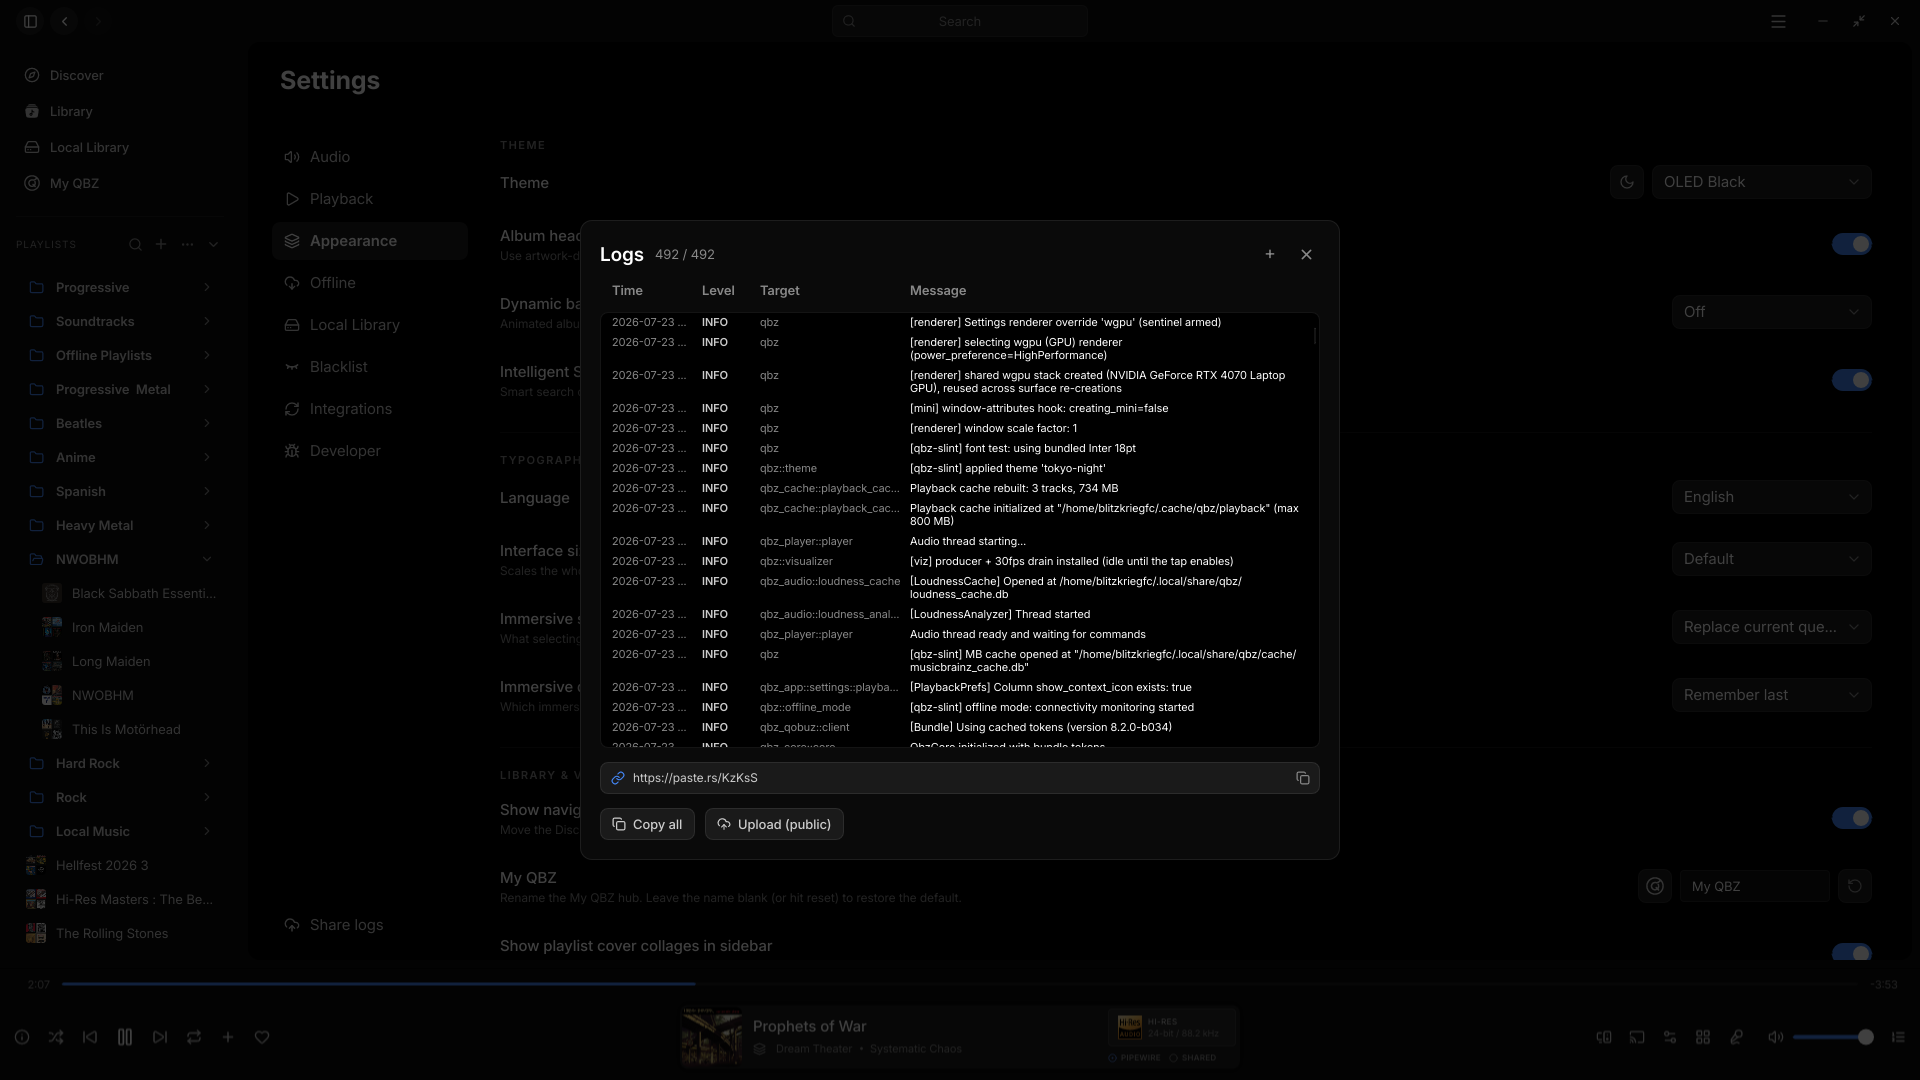Click the Copy all button
This screenshot has width=1920, height=1080.
(x=647, y=824)
